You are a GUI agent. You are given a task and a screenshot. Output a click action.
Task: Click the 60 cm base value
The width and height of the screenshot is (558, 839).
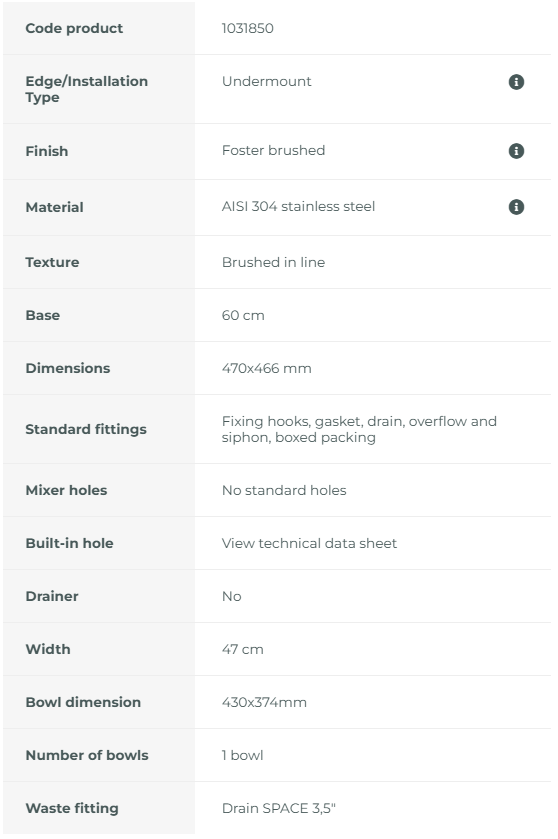click(243, 315)
